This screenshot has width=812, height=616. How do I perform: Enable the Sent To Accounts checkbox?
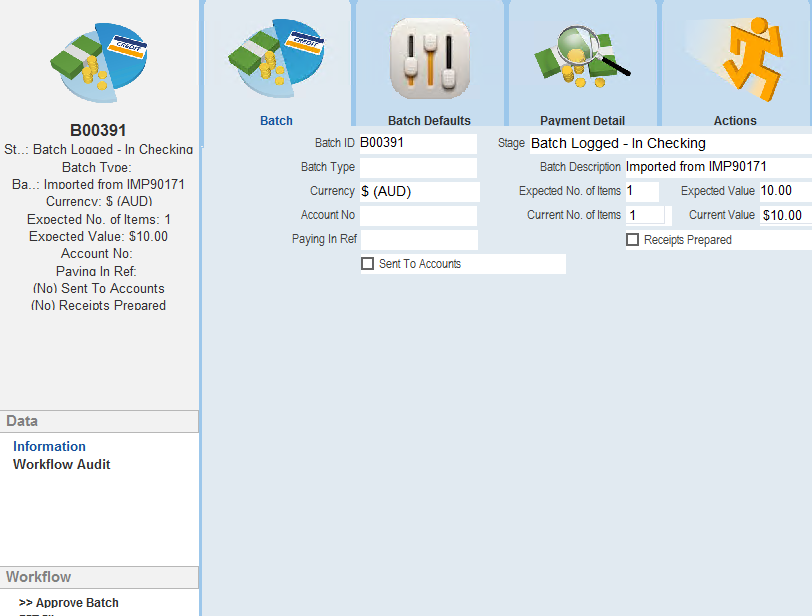click(367, 263)
